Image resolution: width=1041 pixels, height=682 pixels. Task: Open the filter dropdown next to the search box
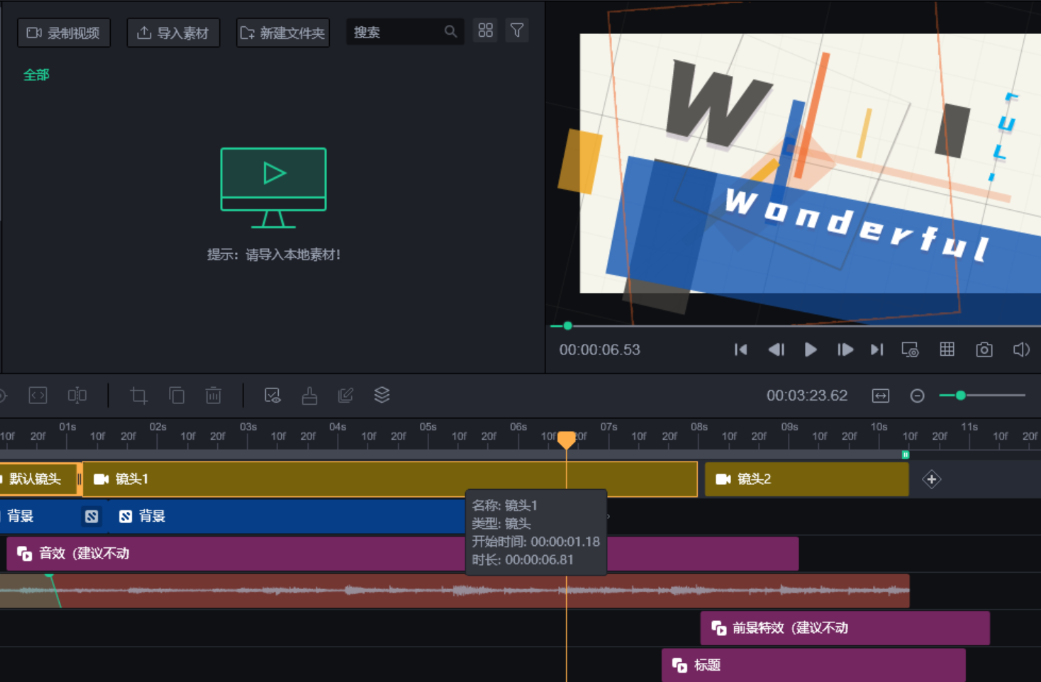[x=517, y=31]
